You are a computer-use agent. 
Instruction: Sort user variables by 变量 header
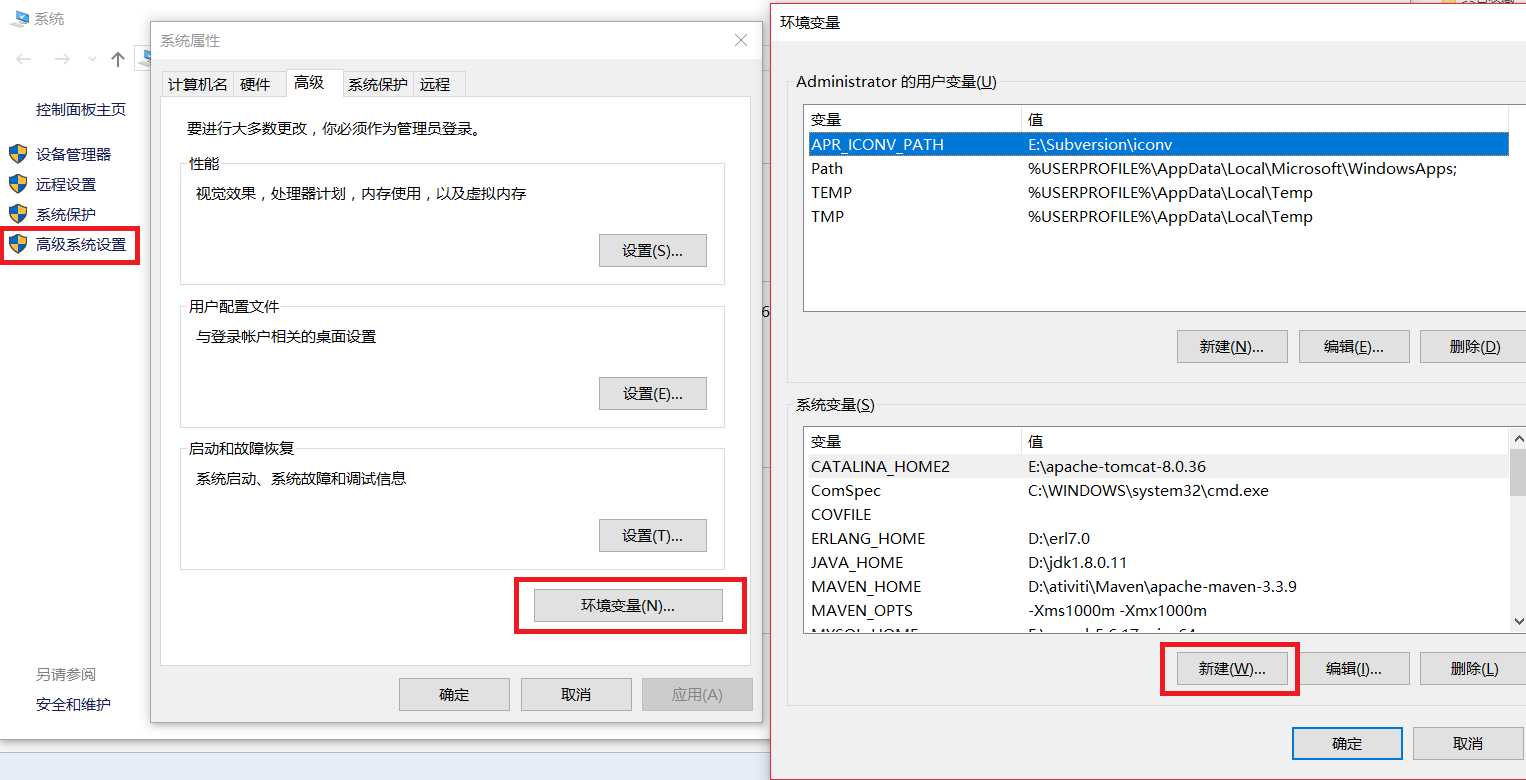913,120
